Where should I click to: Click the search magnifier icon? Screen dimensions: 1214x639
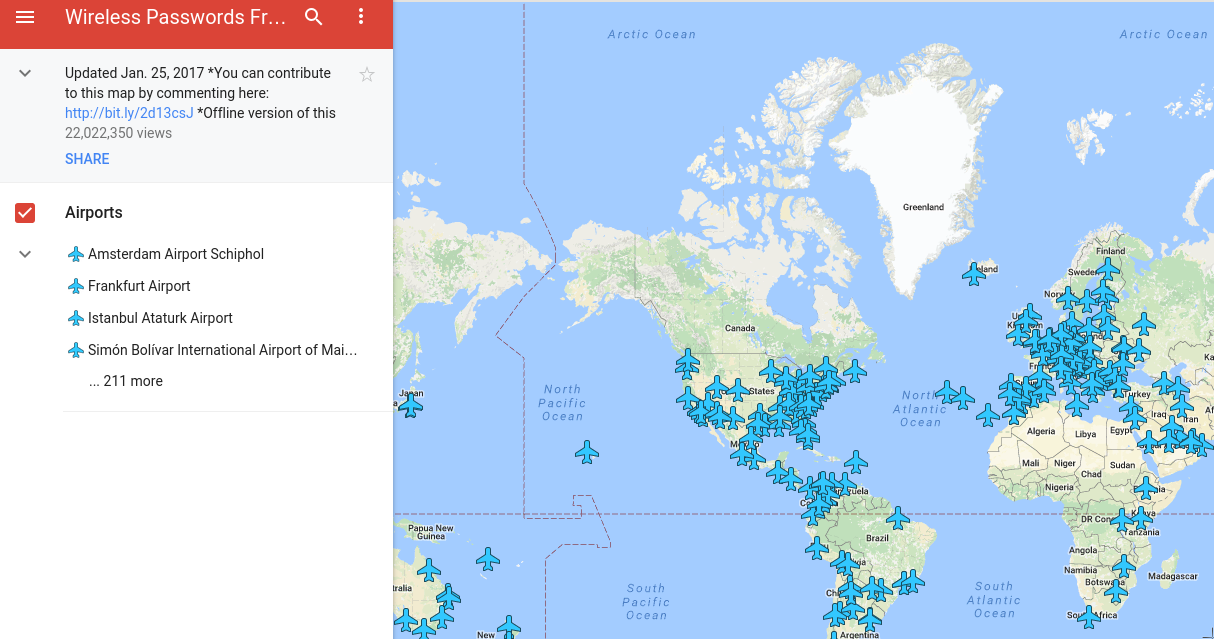point(313,17)
